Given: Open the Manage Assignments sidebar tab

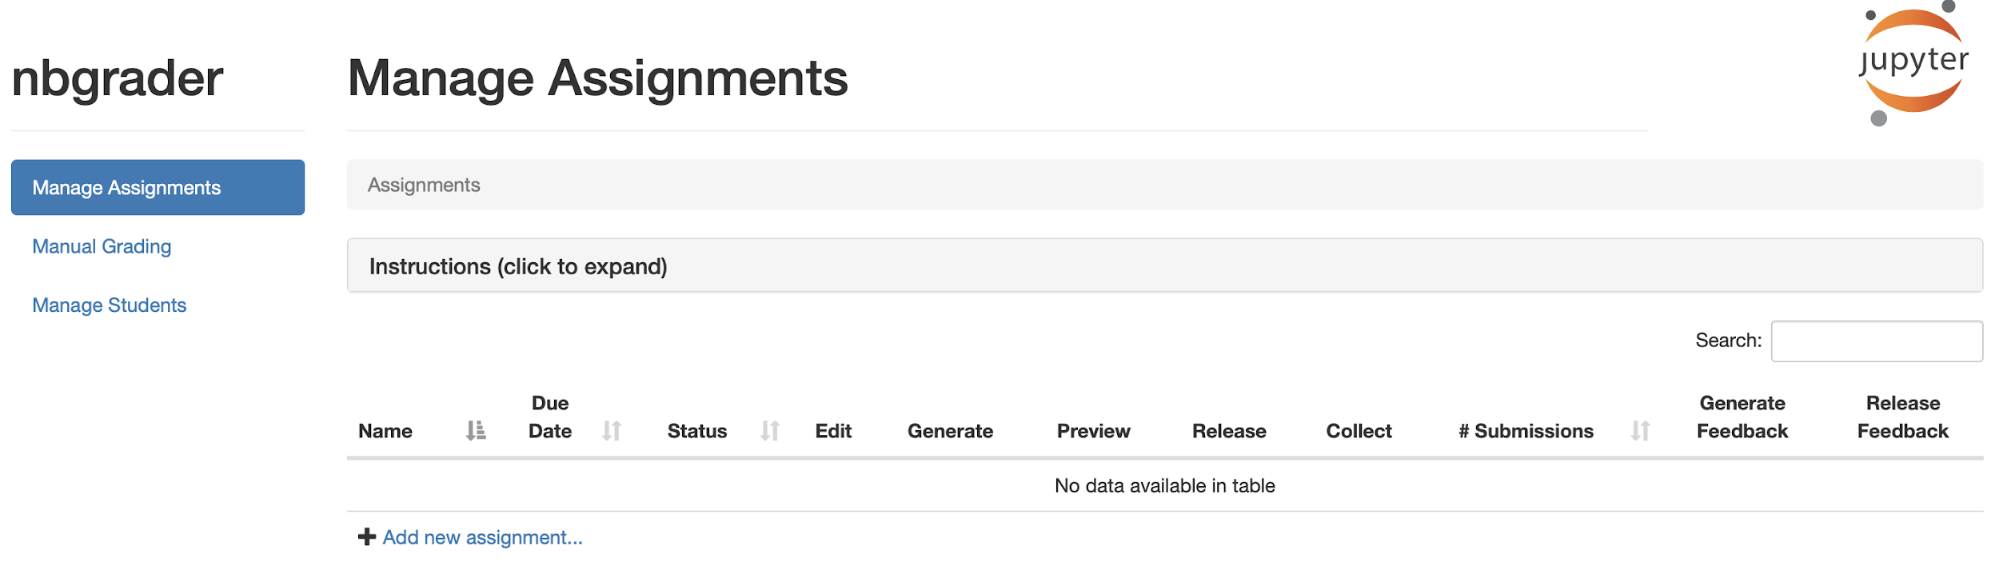Looking at the screenshot, I should [158, 187].
